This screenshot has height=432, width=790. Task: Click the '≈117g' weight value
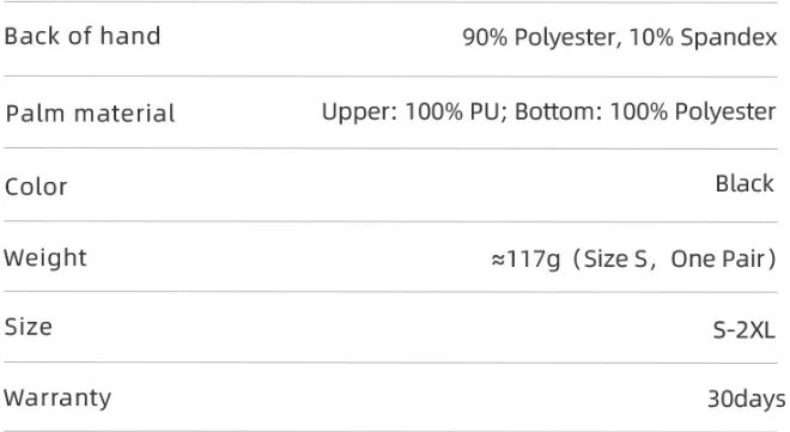(x=526, y=260)
